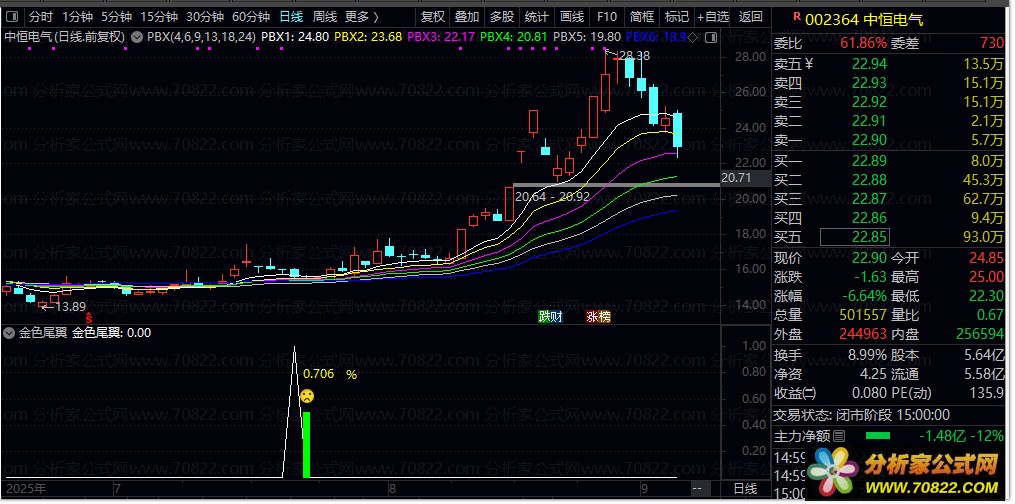Switch to the 分时 intraday view
1015x504 pixels.
coord(41,16)
